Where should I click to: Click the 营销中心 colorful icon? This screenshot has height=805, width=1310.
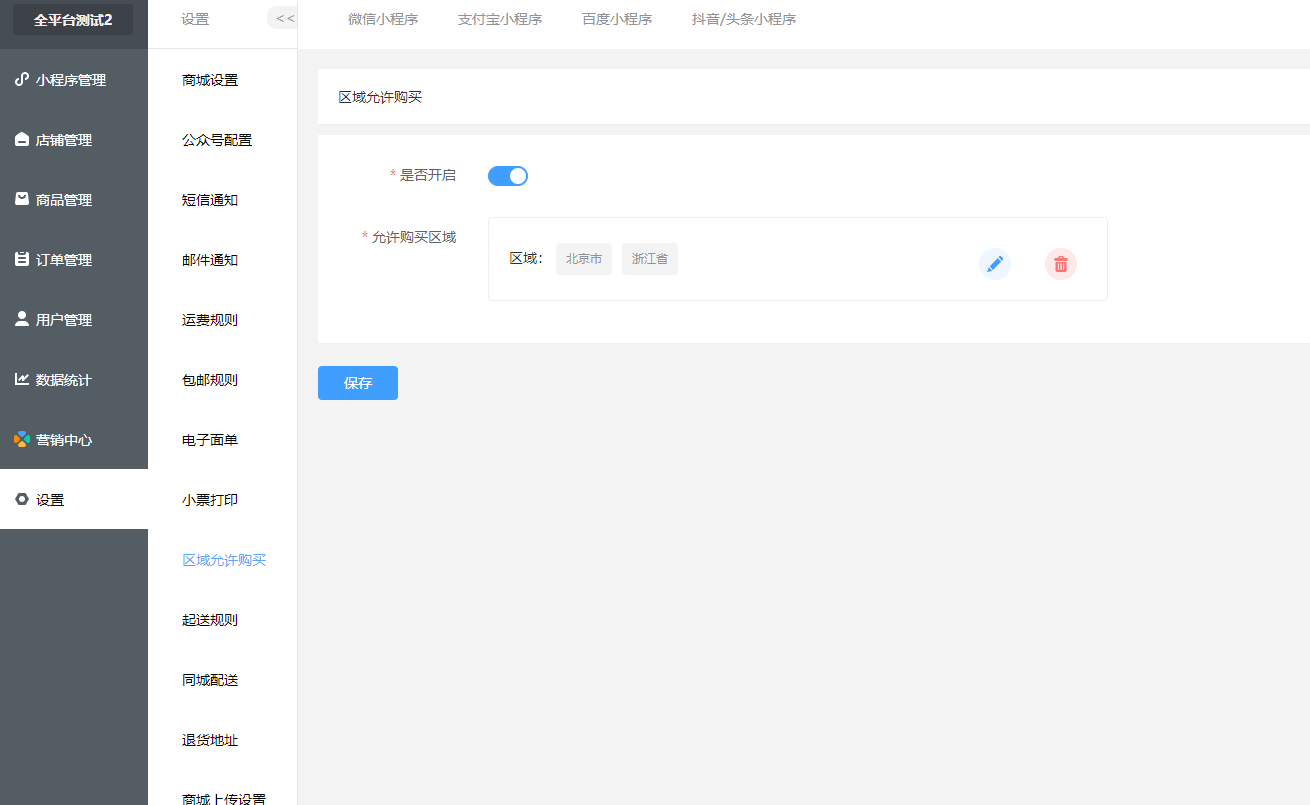tap(22, 440)
